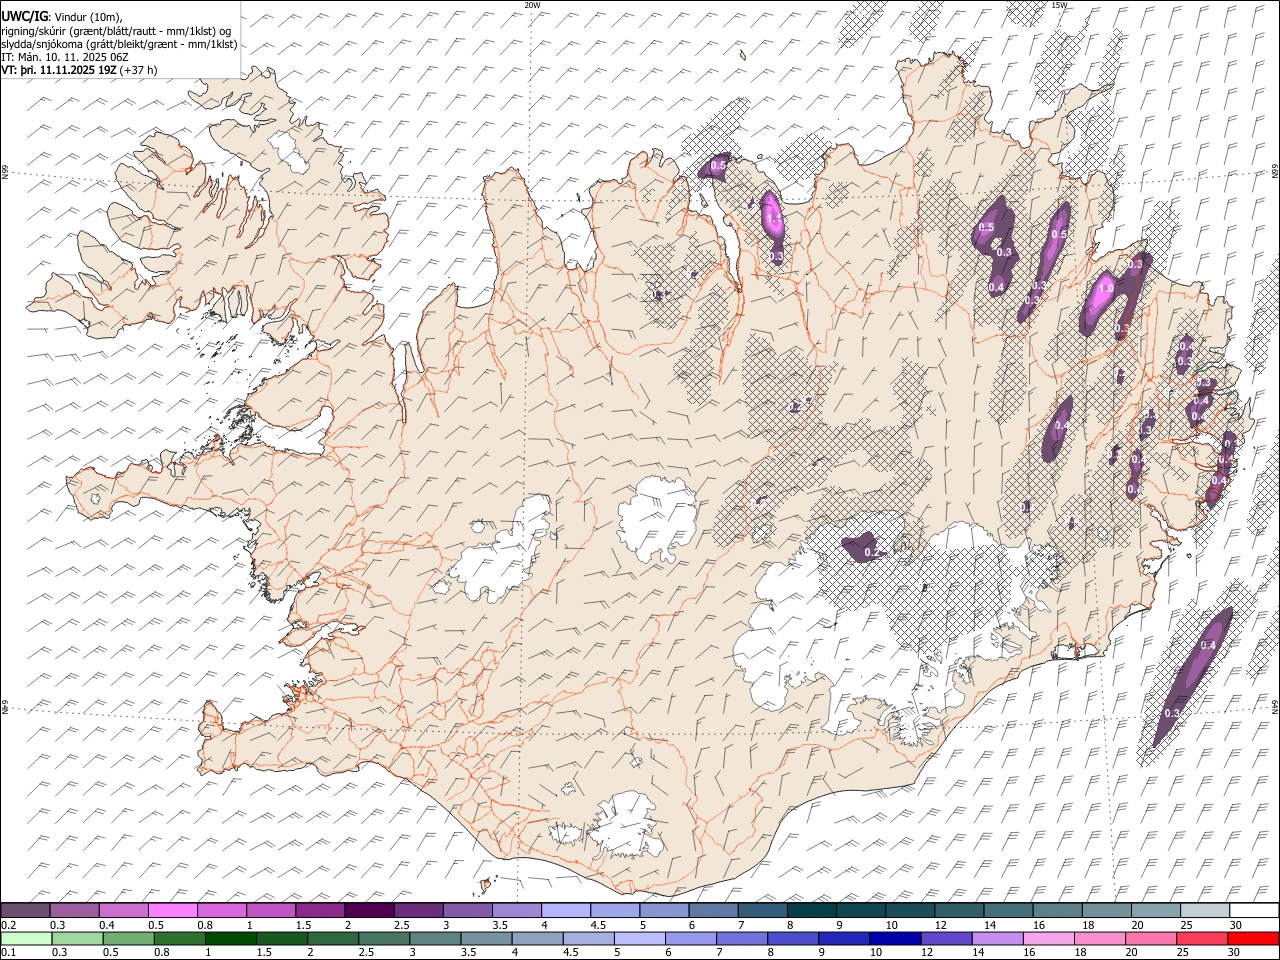Pick the violet 12 swatch in lower legend row
The width and height of the screenshot is (1280, 960).
click(946, 938)
